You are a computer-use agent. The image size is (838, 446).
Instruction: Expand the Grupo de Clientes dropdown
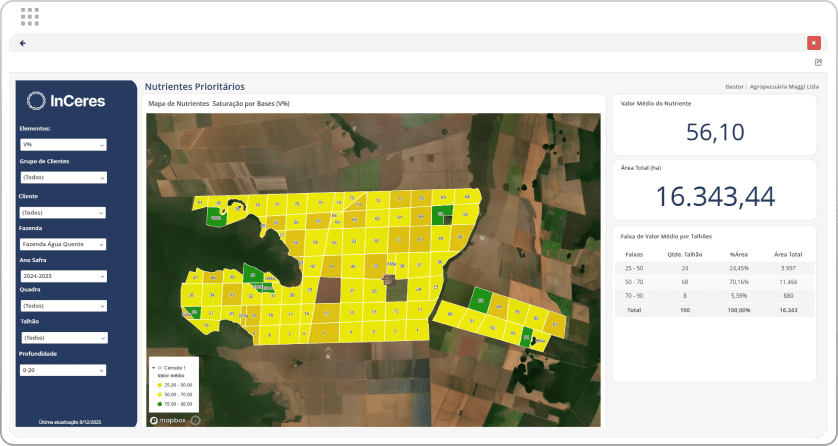point(63,177)
